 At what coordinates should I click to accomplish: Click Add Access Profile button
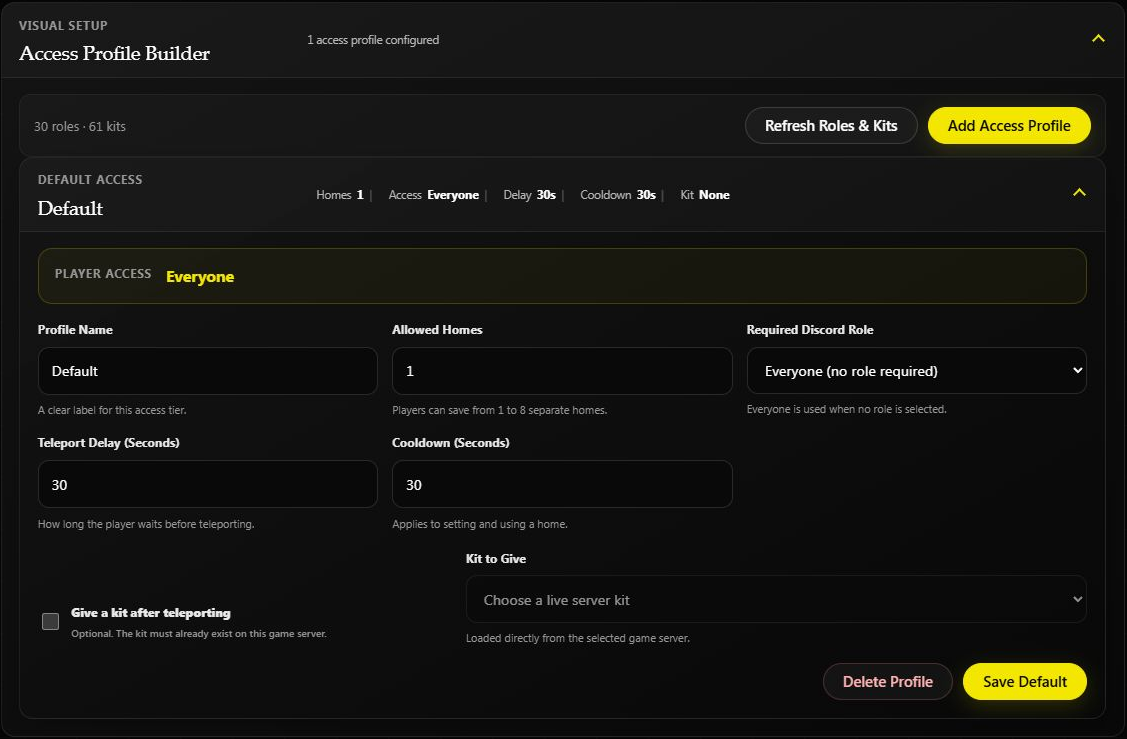click(x=1009, y=126)
